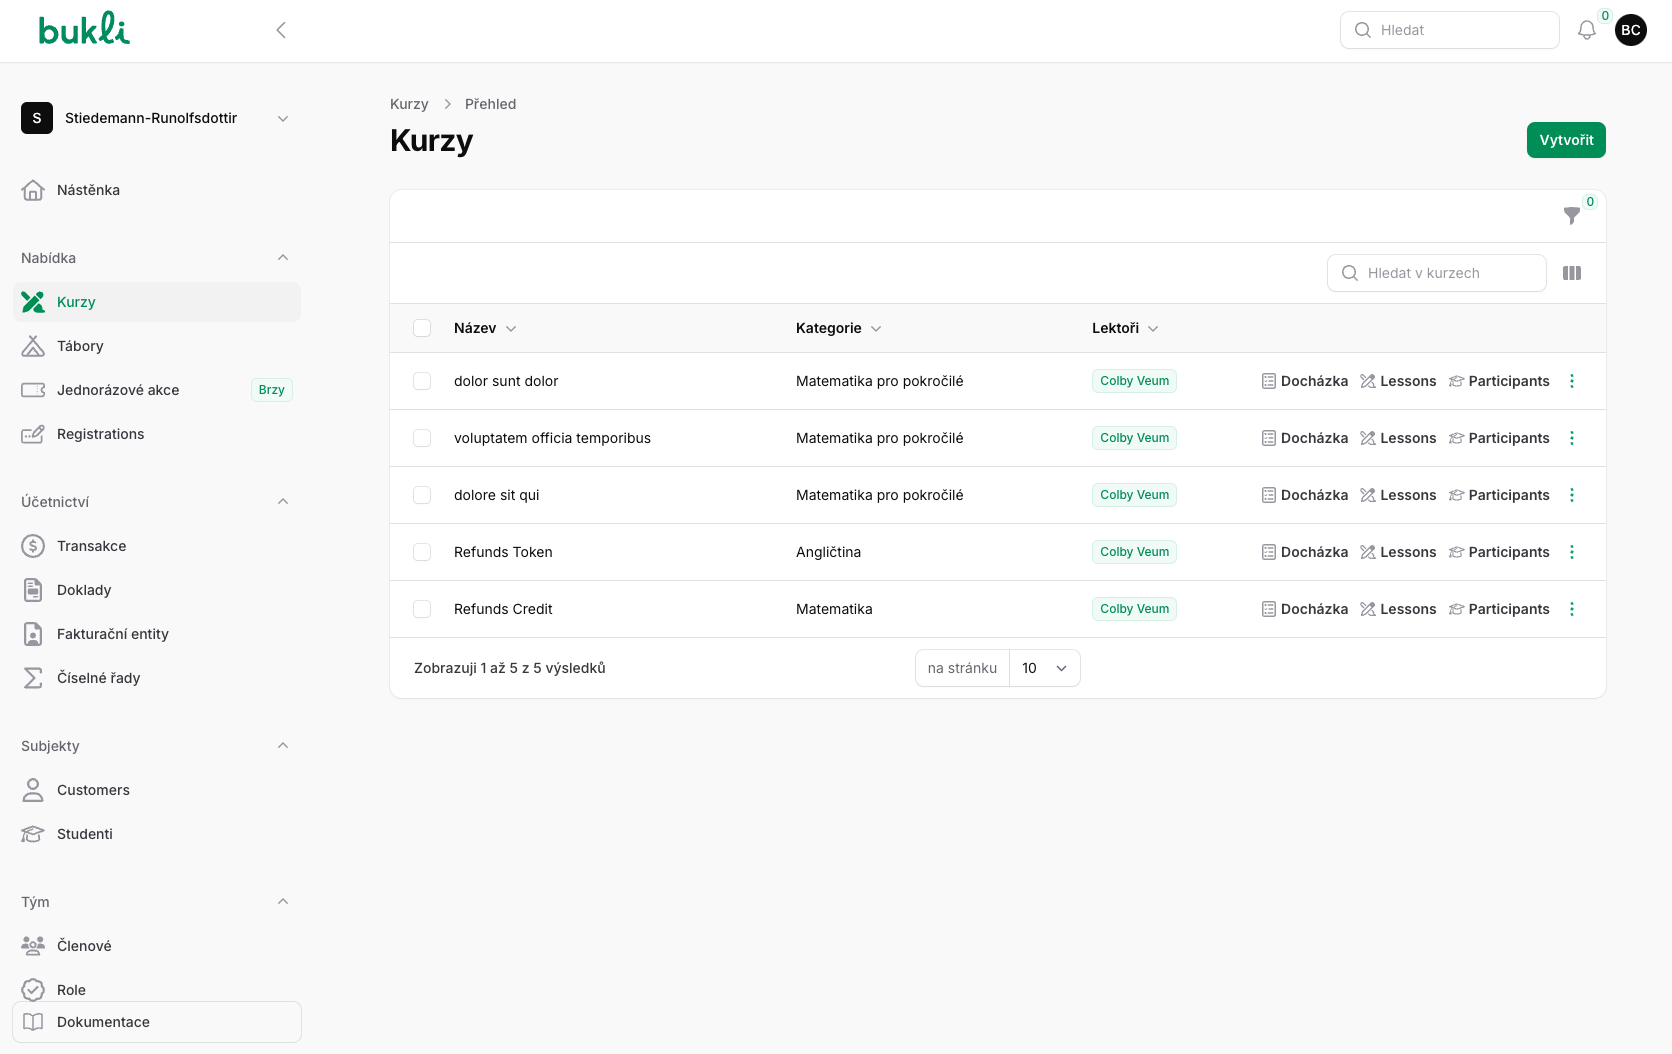Click the Vytvořit button
The width and height of the screenshot is (1672, 1054).
pyautogui.click(x=1566, y=140)
